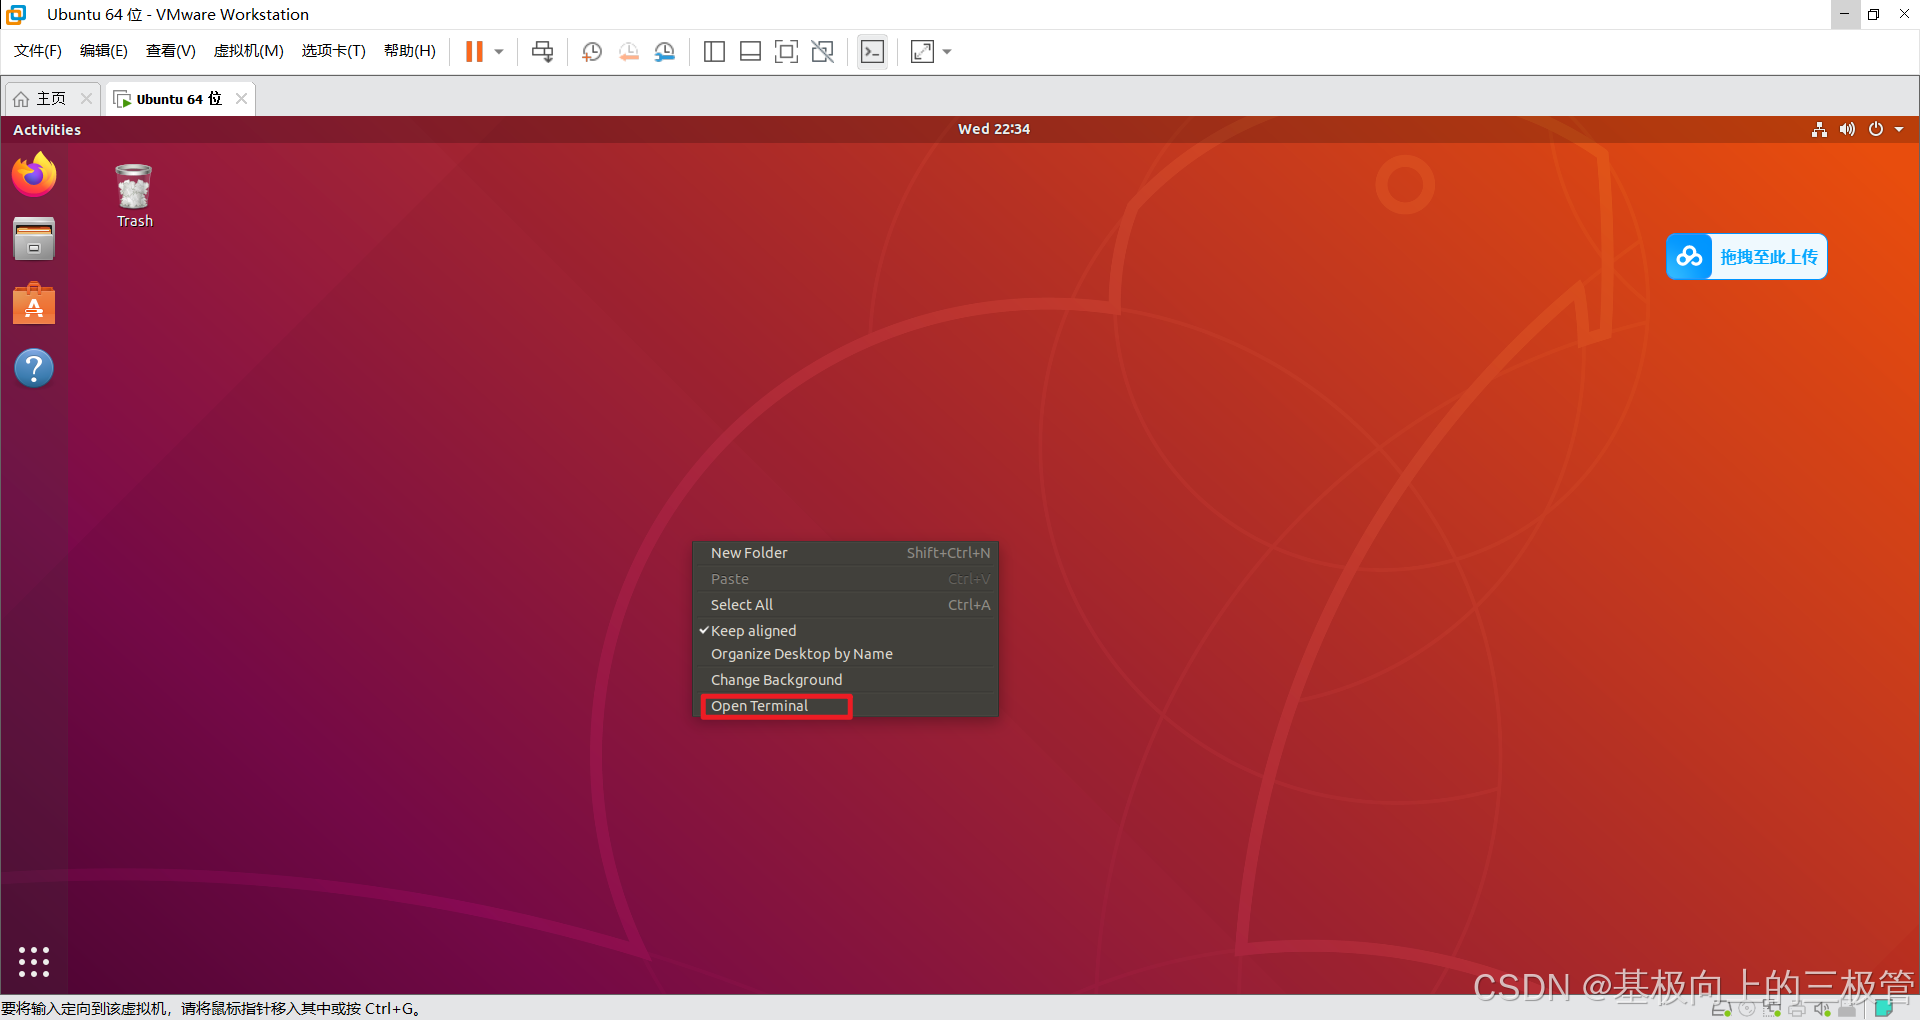The height and width of the screenshot is (1020, 1920).
Task: Launch Firefox from the dock
Action: 34,175
